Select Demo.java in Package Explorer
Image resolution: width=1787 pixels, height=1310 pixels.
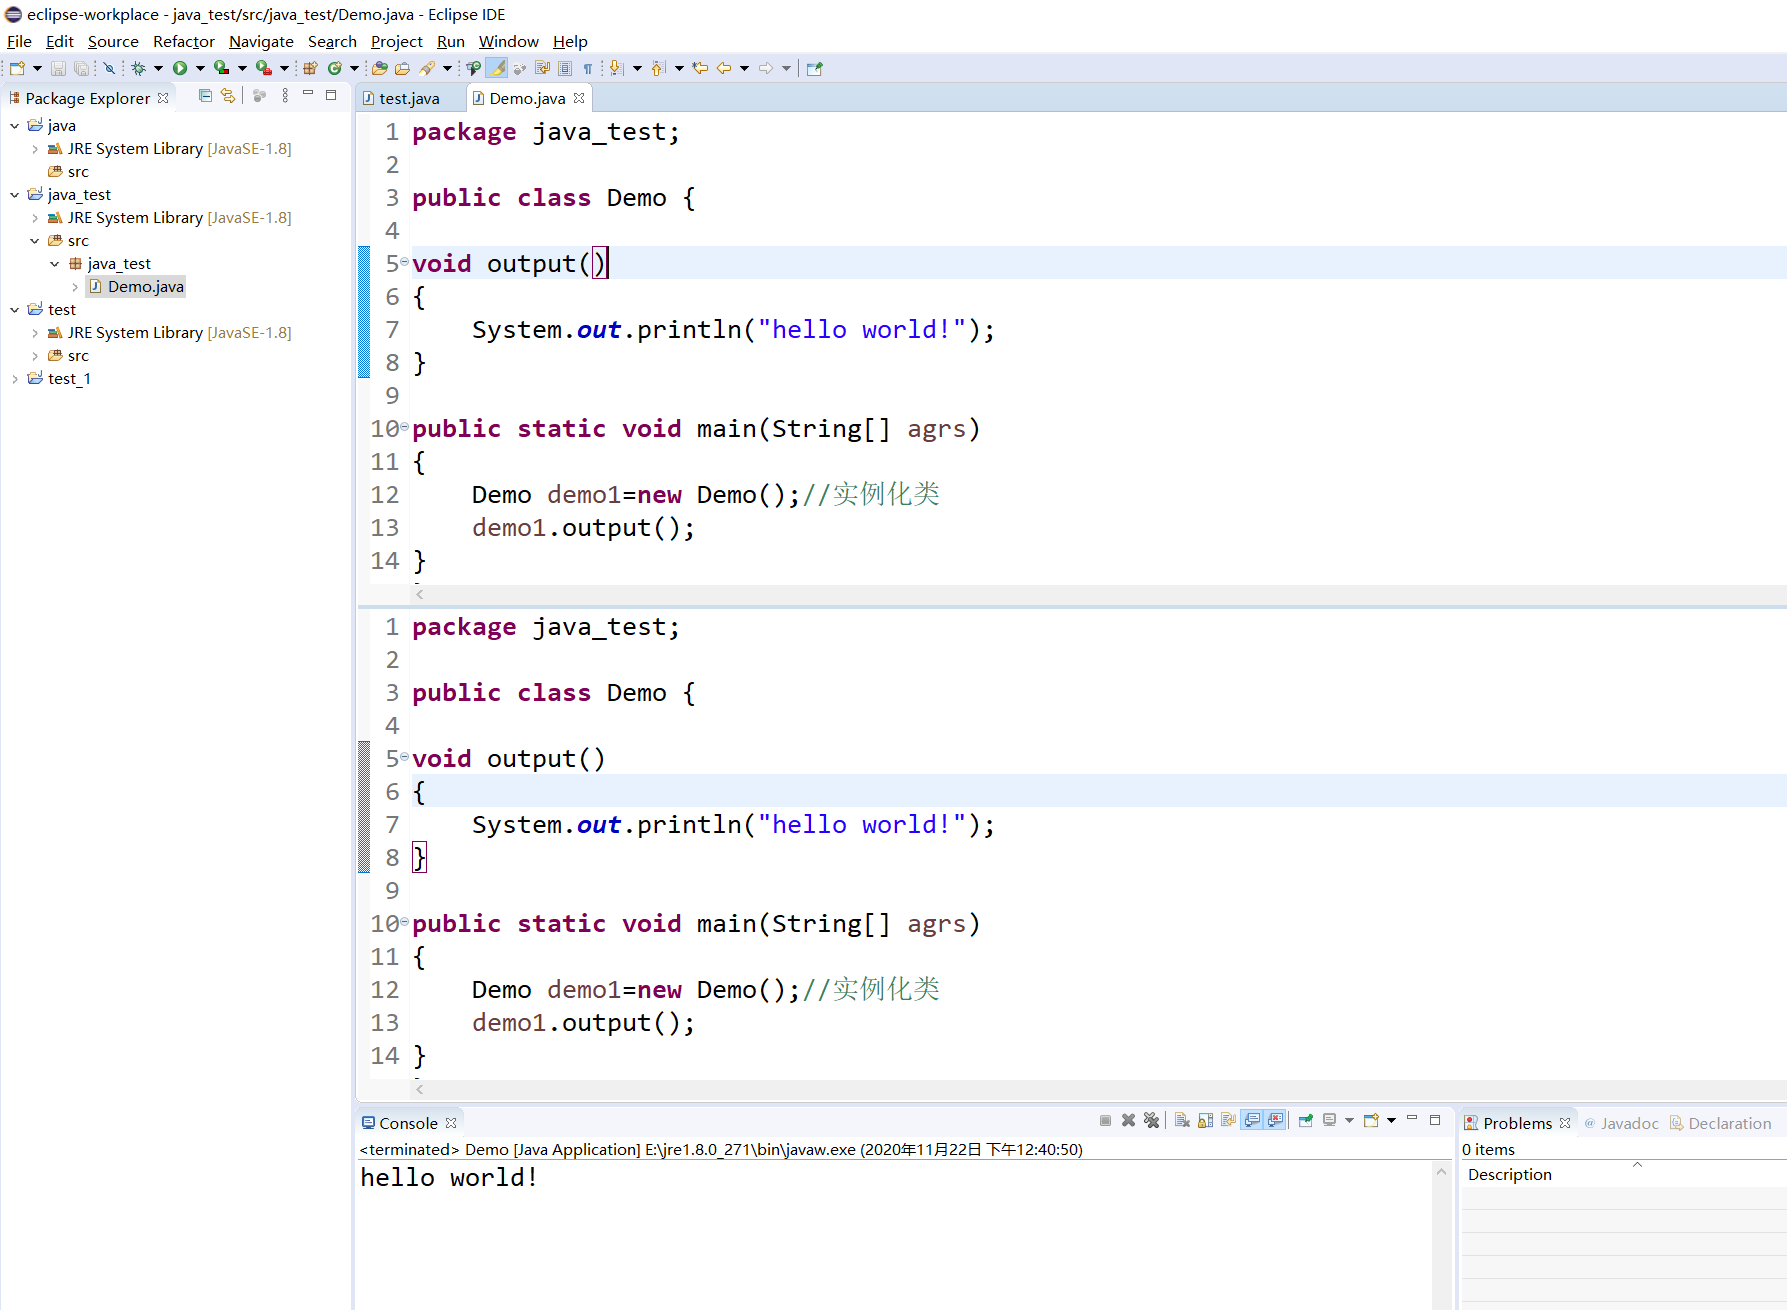coord(136,287)
